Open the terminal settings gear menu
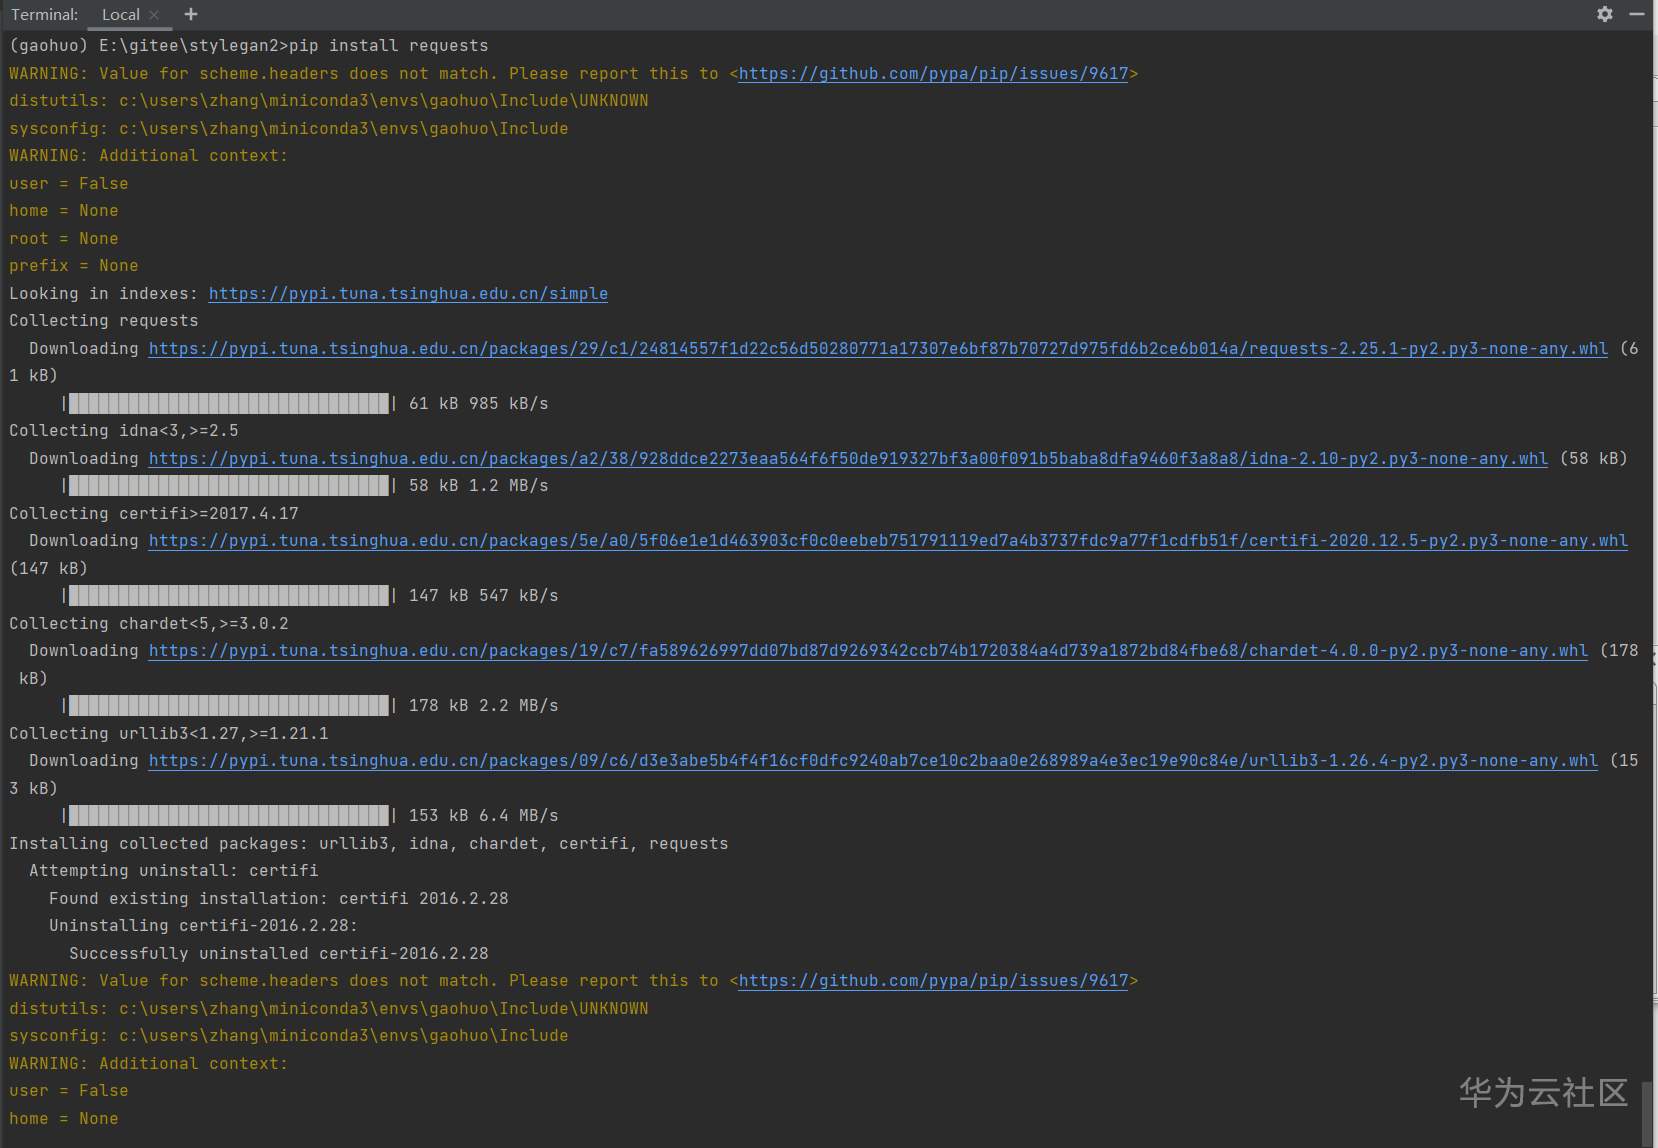The width and height of the screenshot is (1658, 1148). click(x=1605, y=14)
